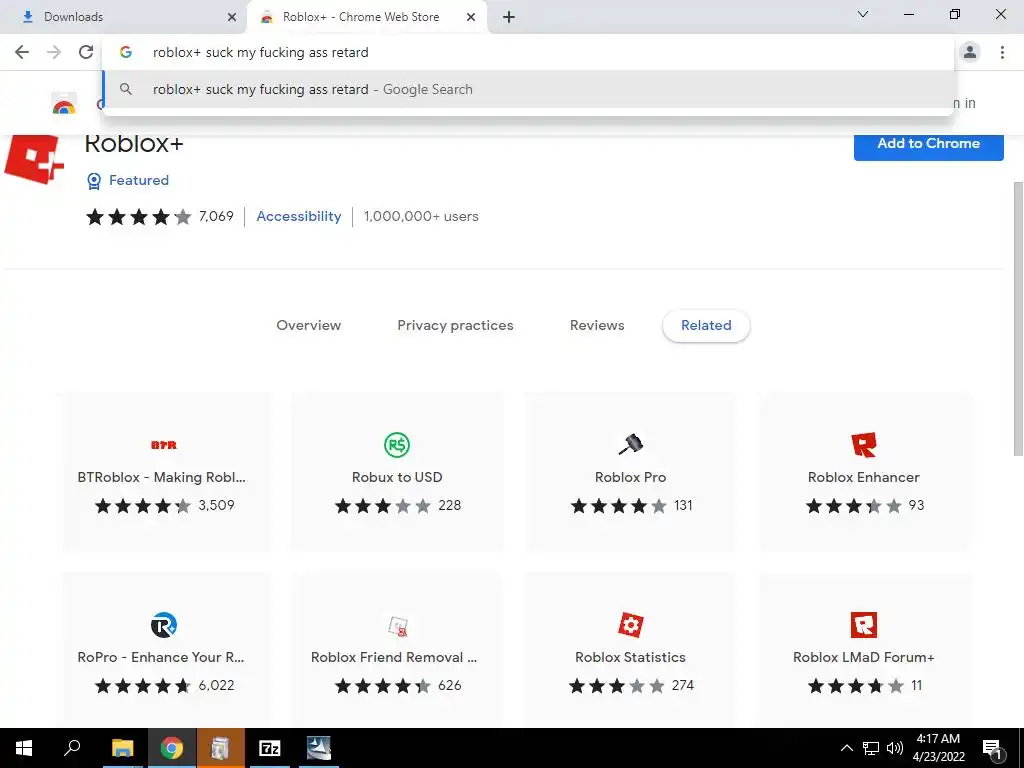Open the Chrome three-dot menu
Screen dimensions: 1024x768
tap(1002, 52)
